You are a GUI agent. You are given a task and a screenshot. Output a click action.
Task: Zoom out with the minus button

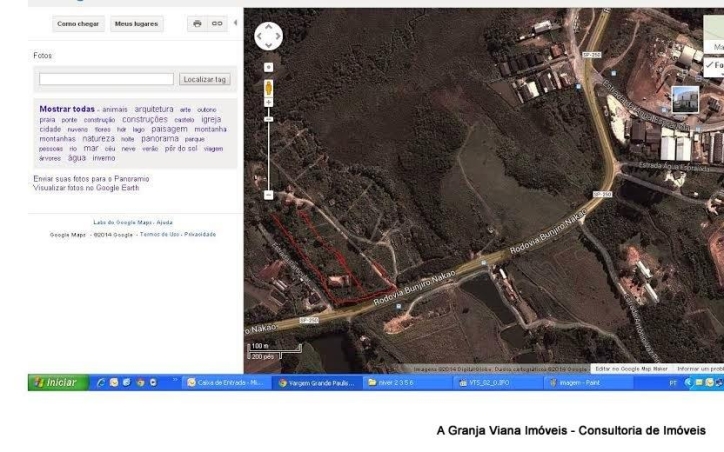268,195
